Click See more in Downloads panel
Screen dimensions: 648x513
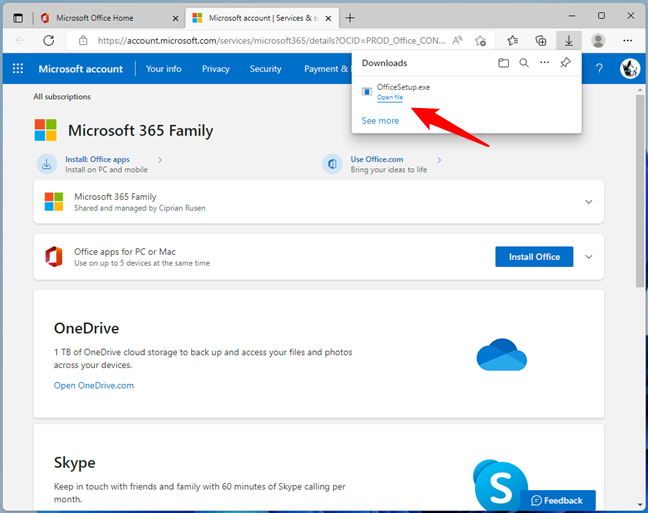[x=380, y=121]
